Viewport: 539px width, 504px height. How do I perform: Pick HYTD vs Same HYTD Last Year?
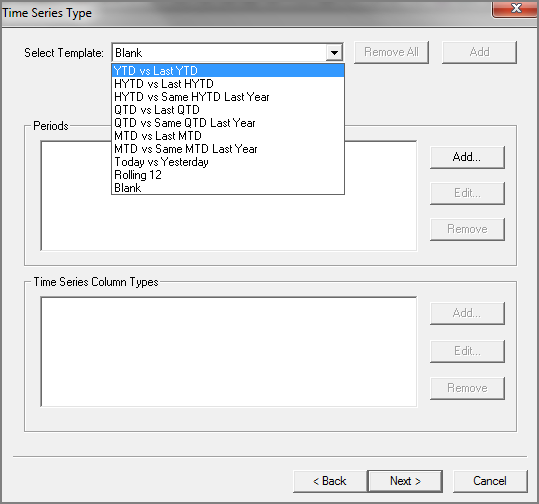(x=228, y=97)
